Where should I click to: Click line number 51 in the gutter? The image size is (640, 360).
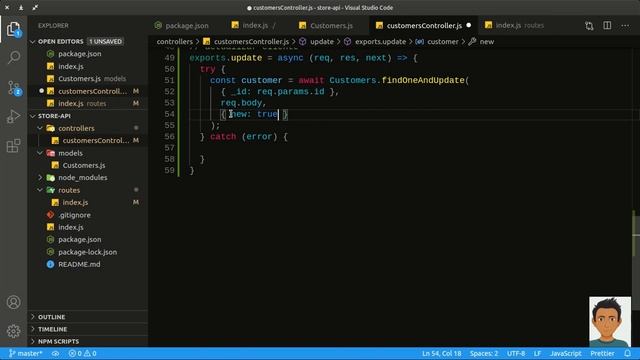tap(169, 80)
